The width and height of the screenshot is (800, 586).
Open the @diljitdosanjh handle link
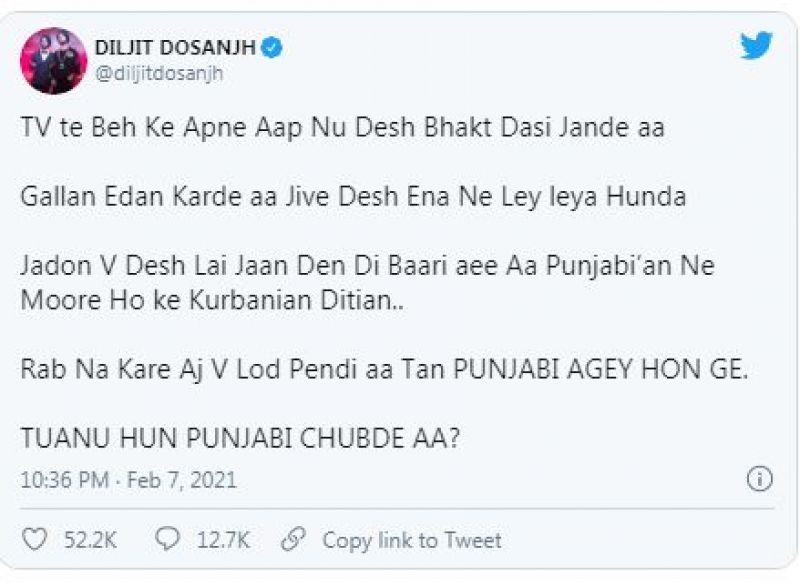click(x=159, y=73)
